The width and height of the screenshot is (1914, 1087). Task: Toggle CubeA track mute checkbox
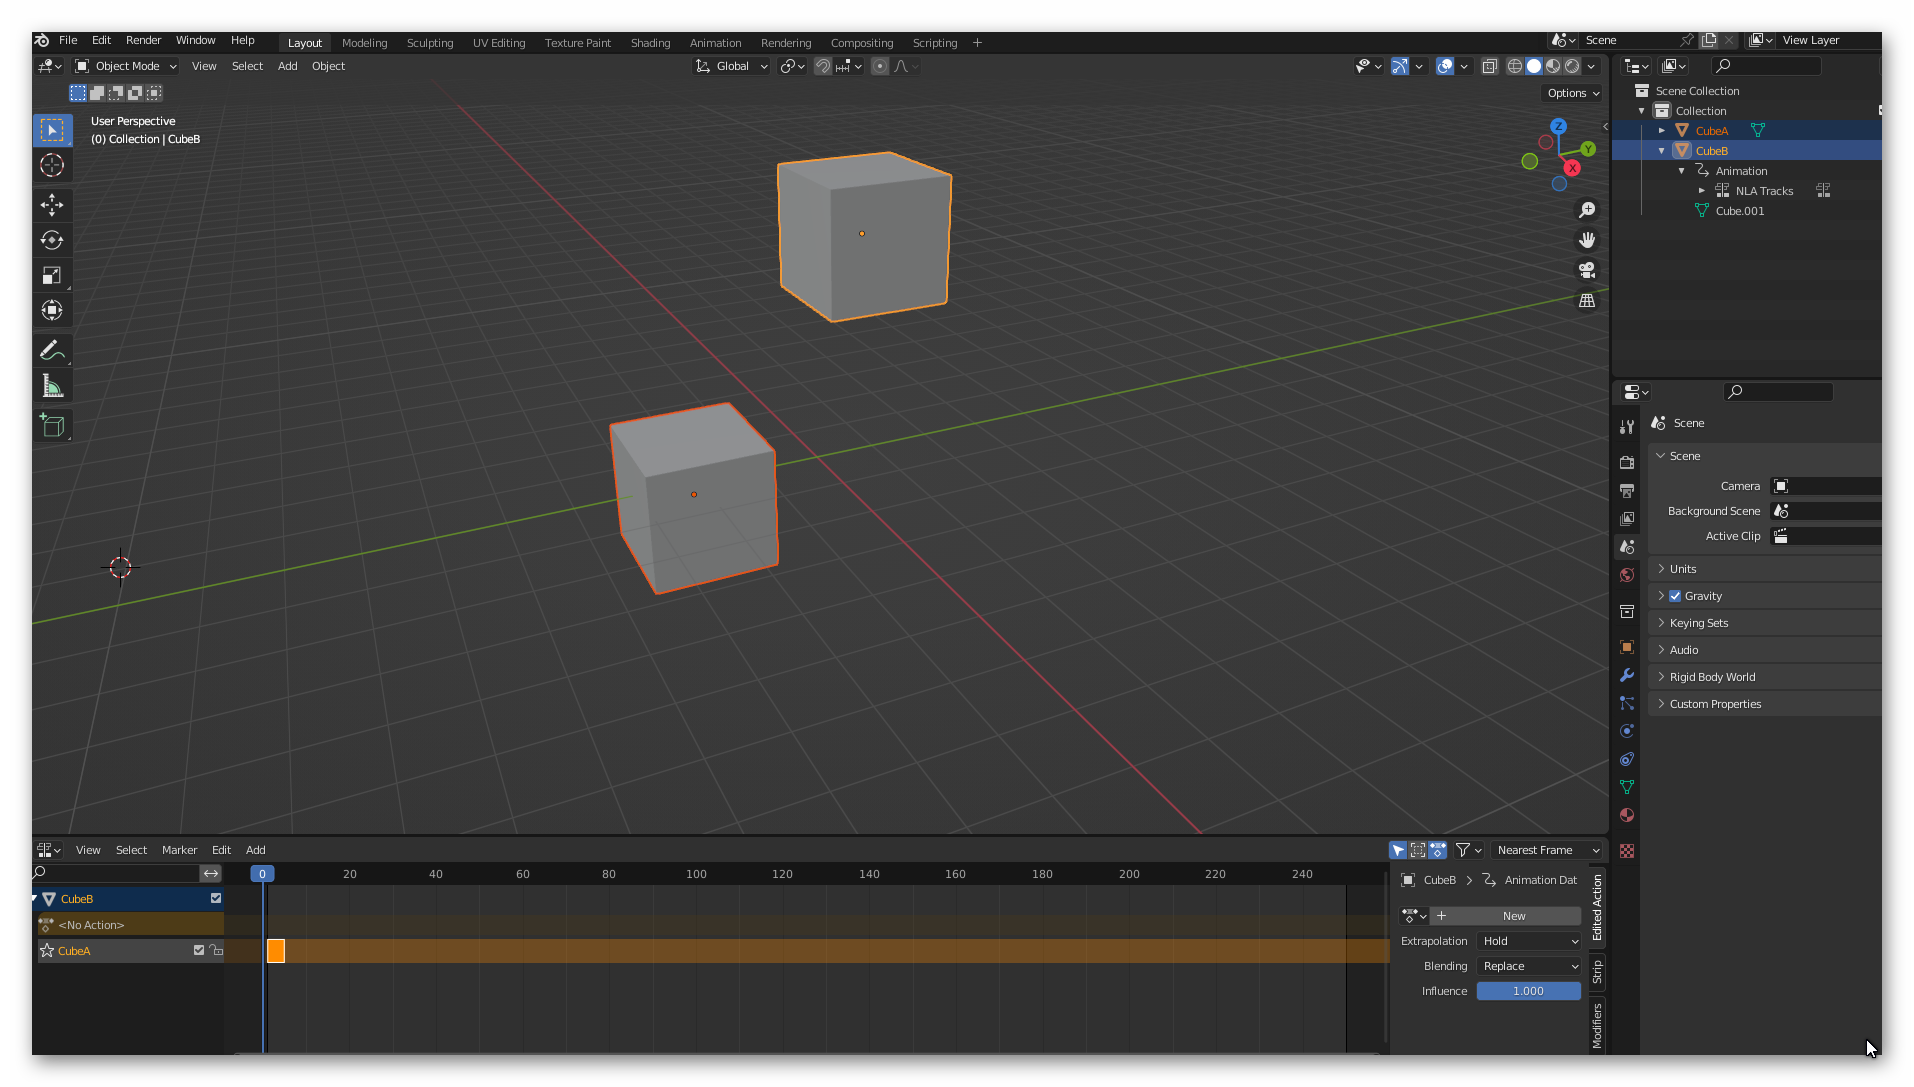[199, 950]
